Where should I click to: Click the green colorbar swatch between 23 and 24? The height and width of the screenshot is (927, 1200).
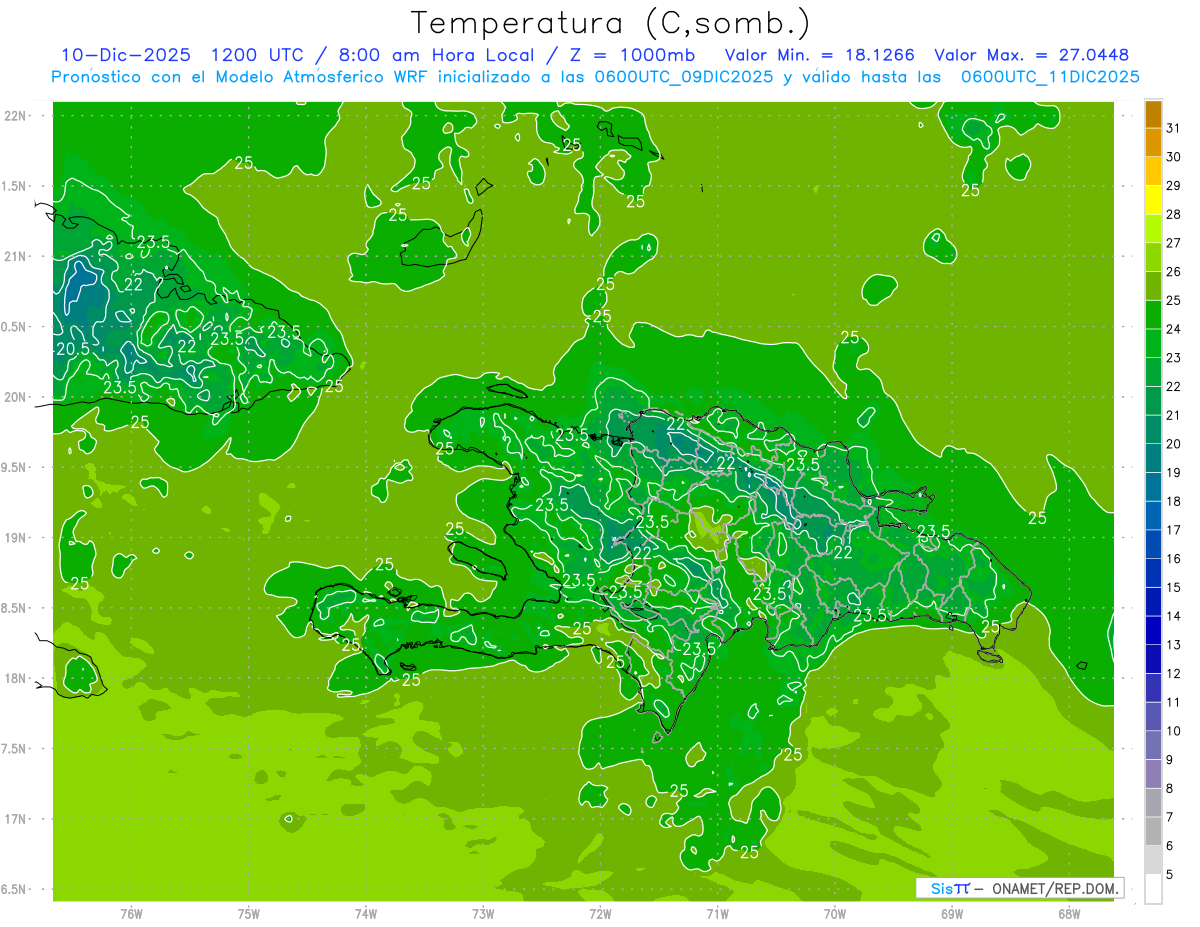[x=1153, y=343]
